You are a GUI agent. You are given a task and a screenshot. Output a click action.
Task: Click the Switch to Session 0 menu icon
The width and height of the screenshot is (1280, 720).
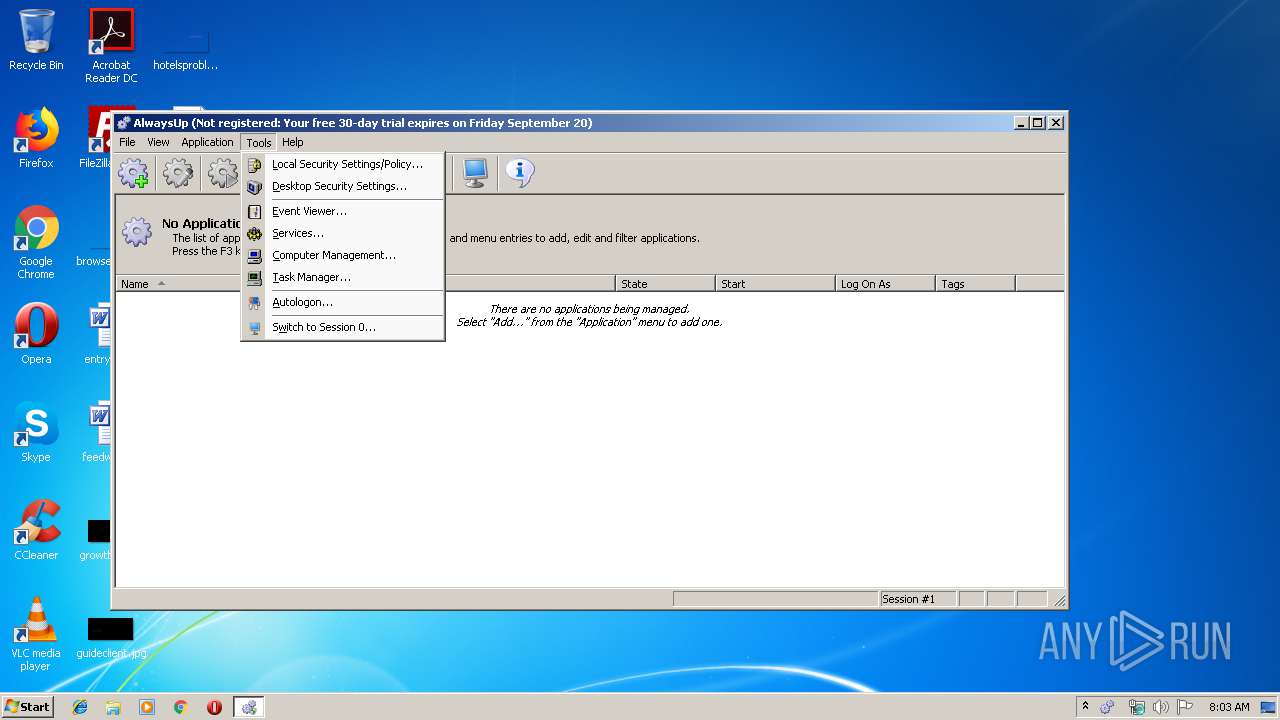tap(255, 327)
